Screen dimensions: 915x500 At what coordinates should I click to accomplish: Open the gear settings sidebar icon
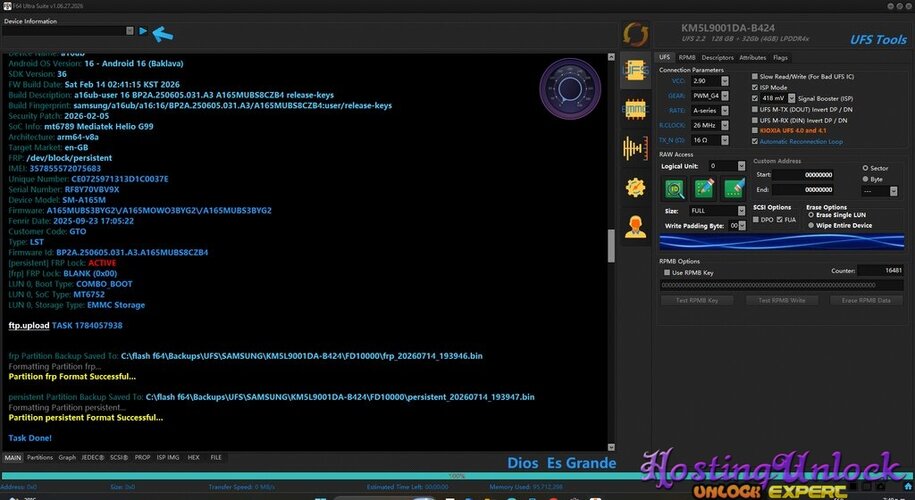point(635,187)
